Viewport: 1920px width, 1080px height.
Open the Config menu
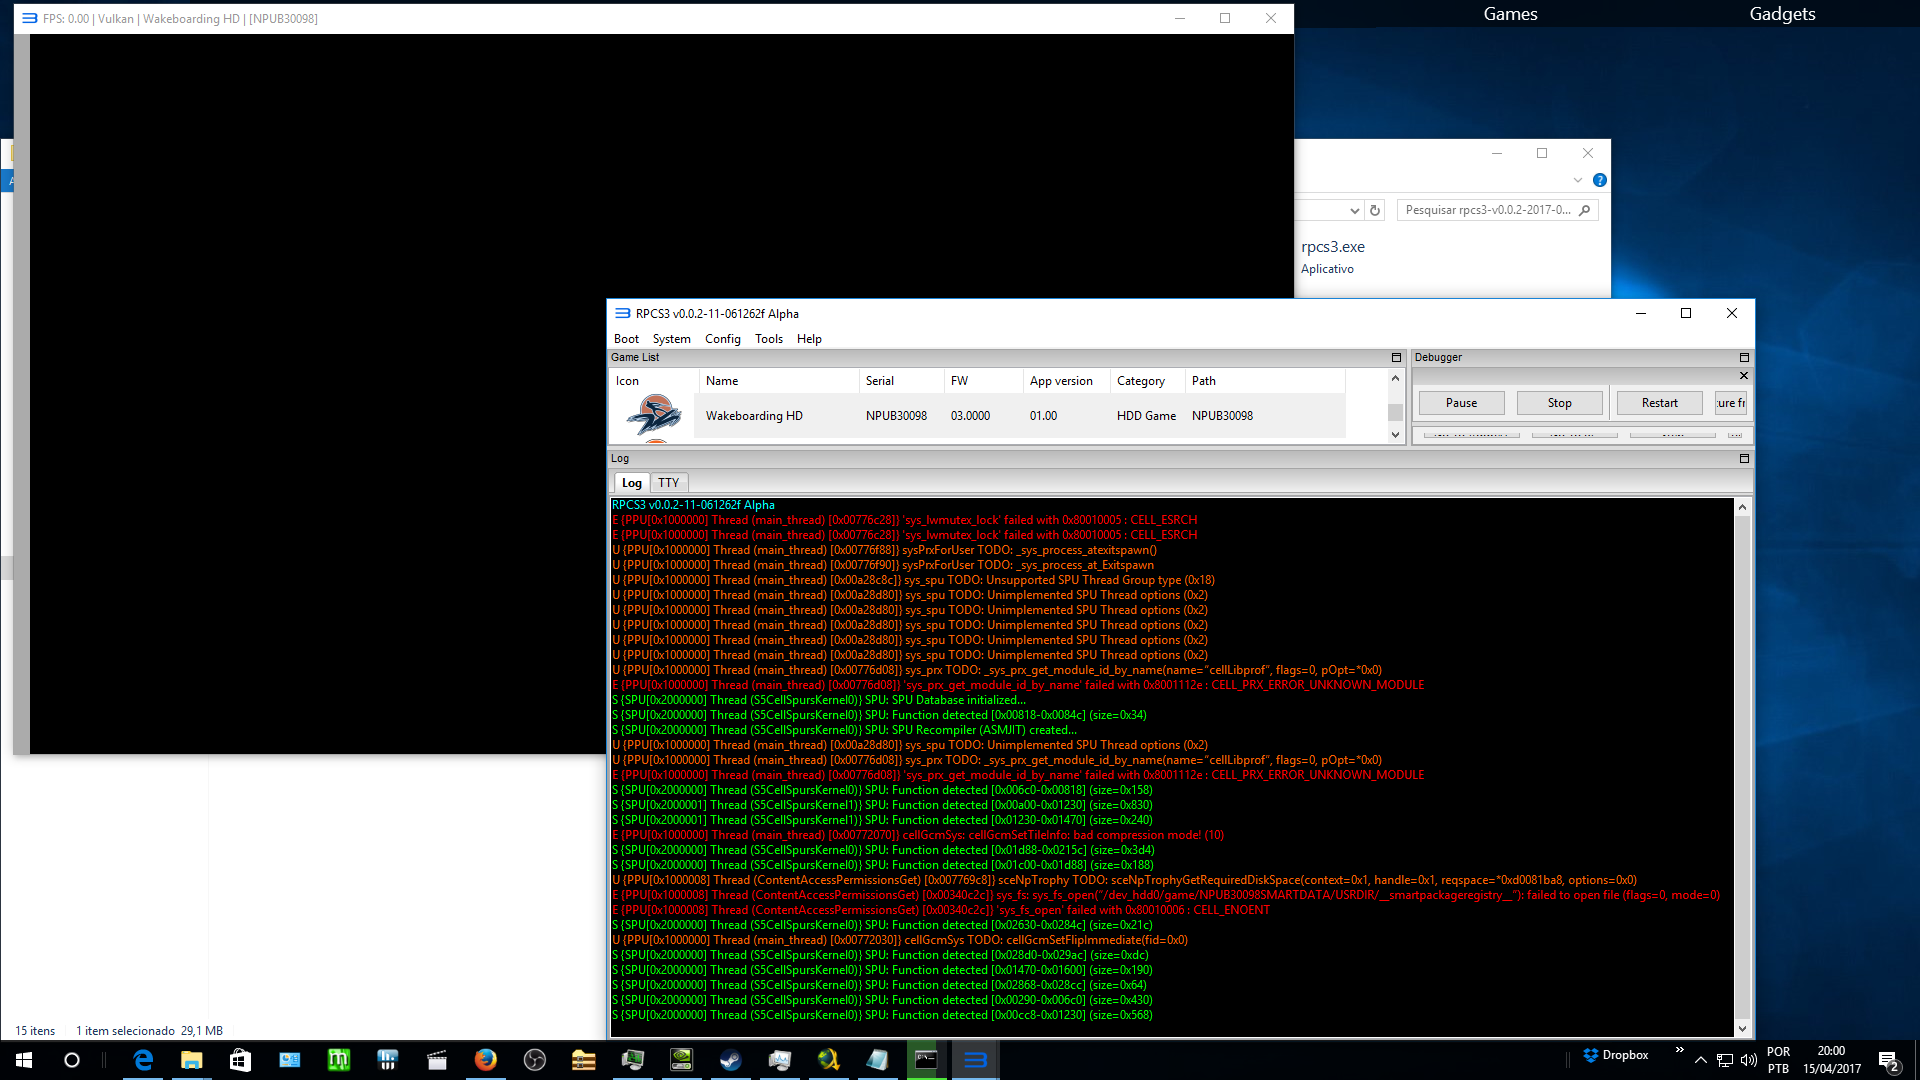pyautogui.click(x=722, y=339)
